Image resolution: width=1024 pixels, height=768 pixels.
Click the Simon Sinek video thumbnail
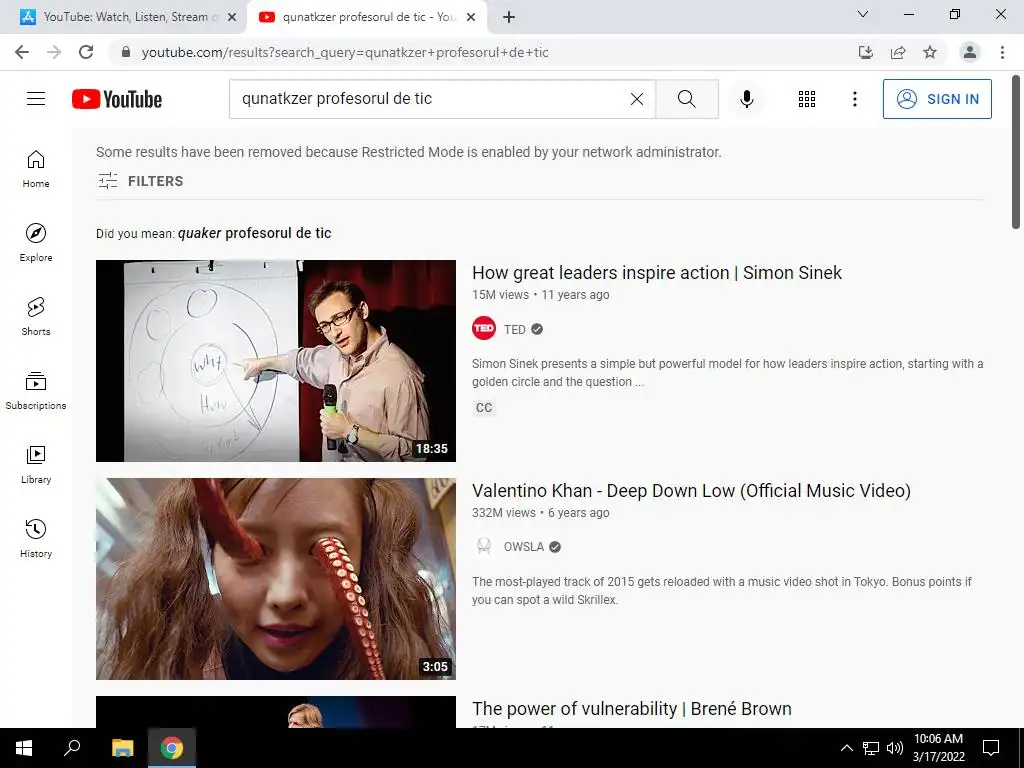tap(276, 360)
